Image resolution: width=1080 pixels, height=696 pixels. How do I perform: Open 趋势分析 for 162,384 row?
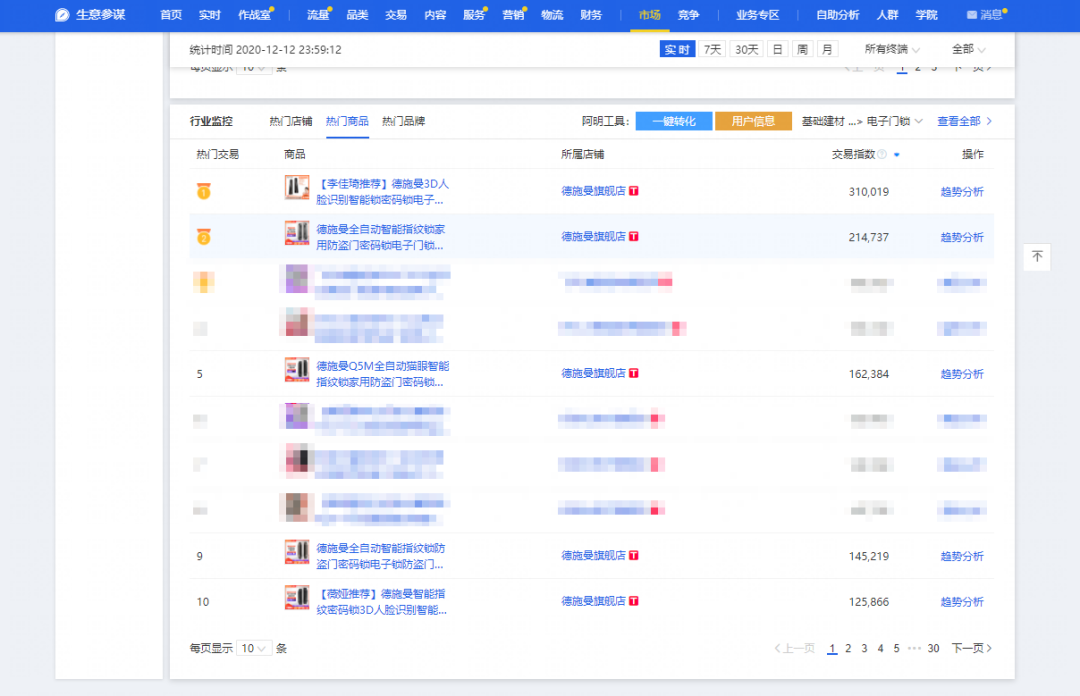click(x=962, y=374)
